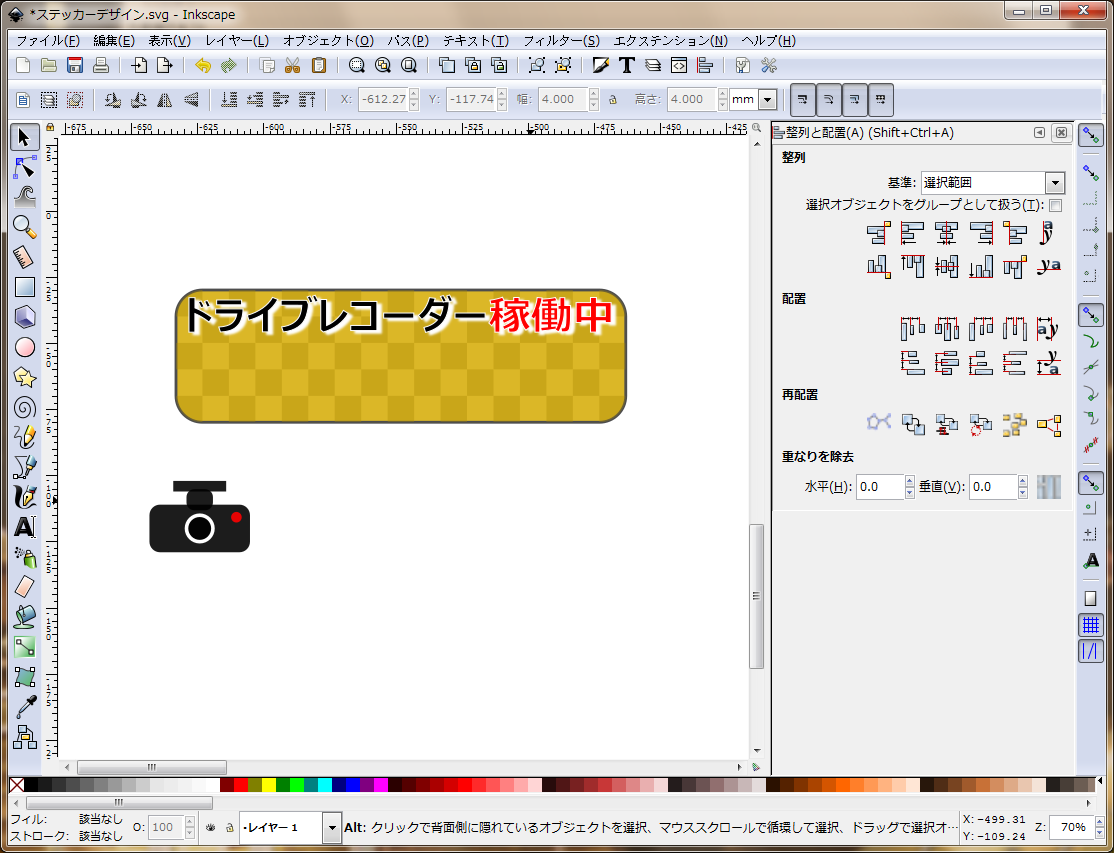Click the horizontal overlap value field
The width and height of the screenshot is (1114, 853).
coord(879,487)
